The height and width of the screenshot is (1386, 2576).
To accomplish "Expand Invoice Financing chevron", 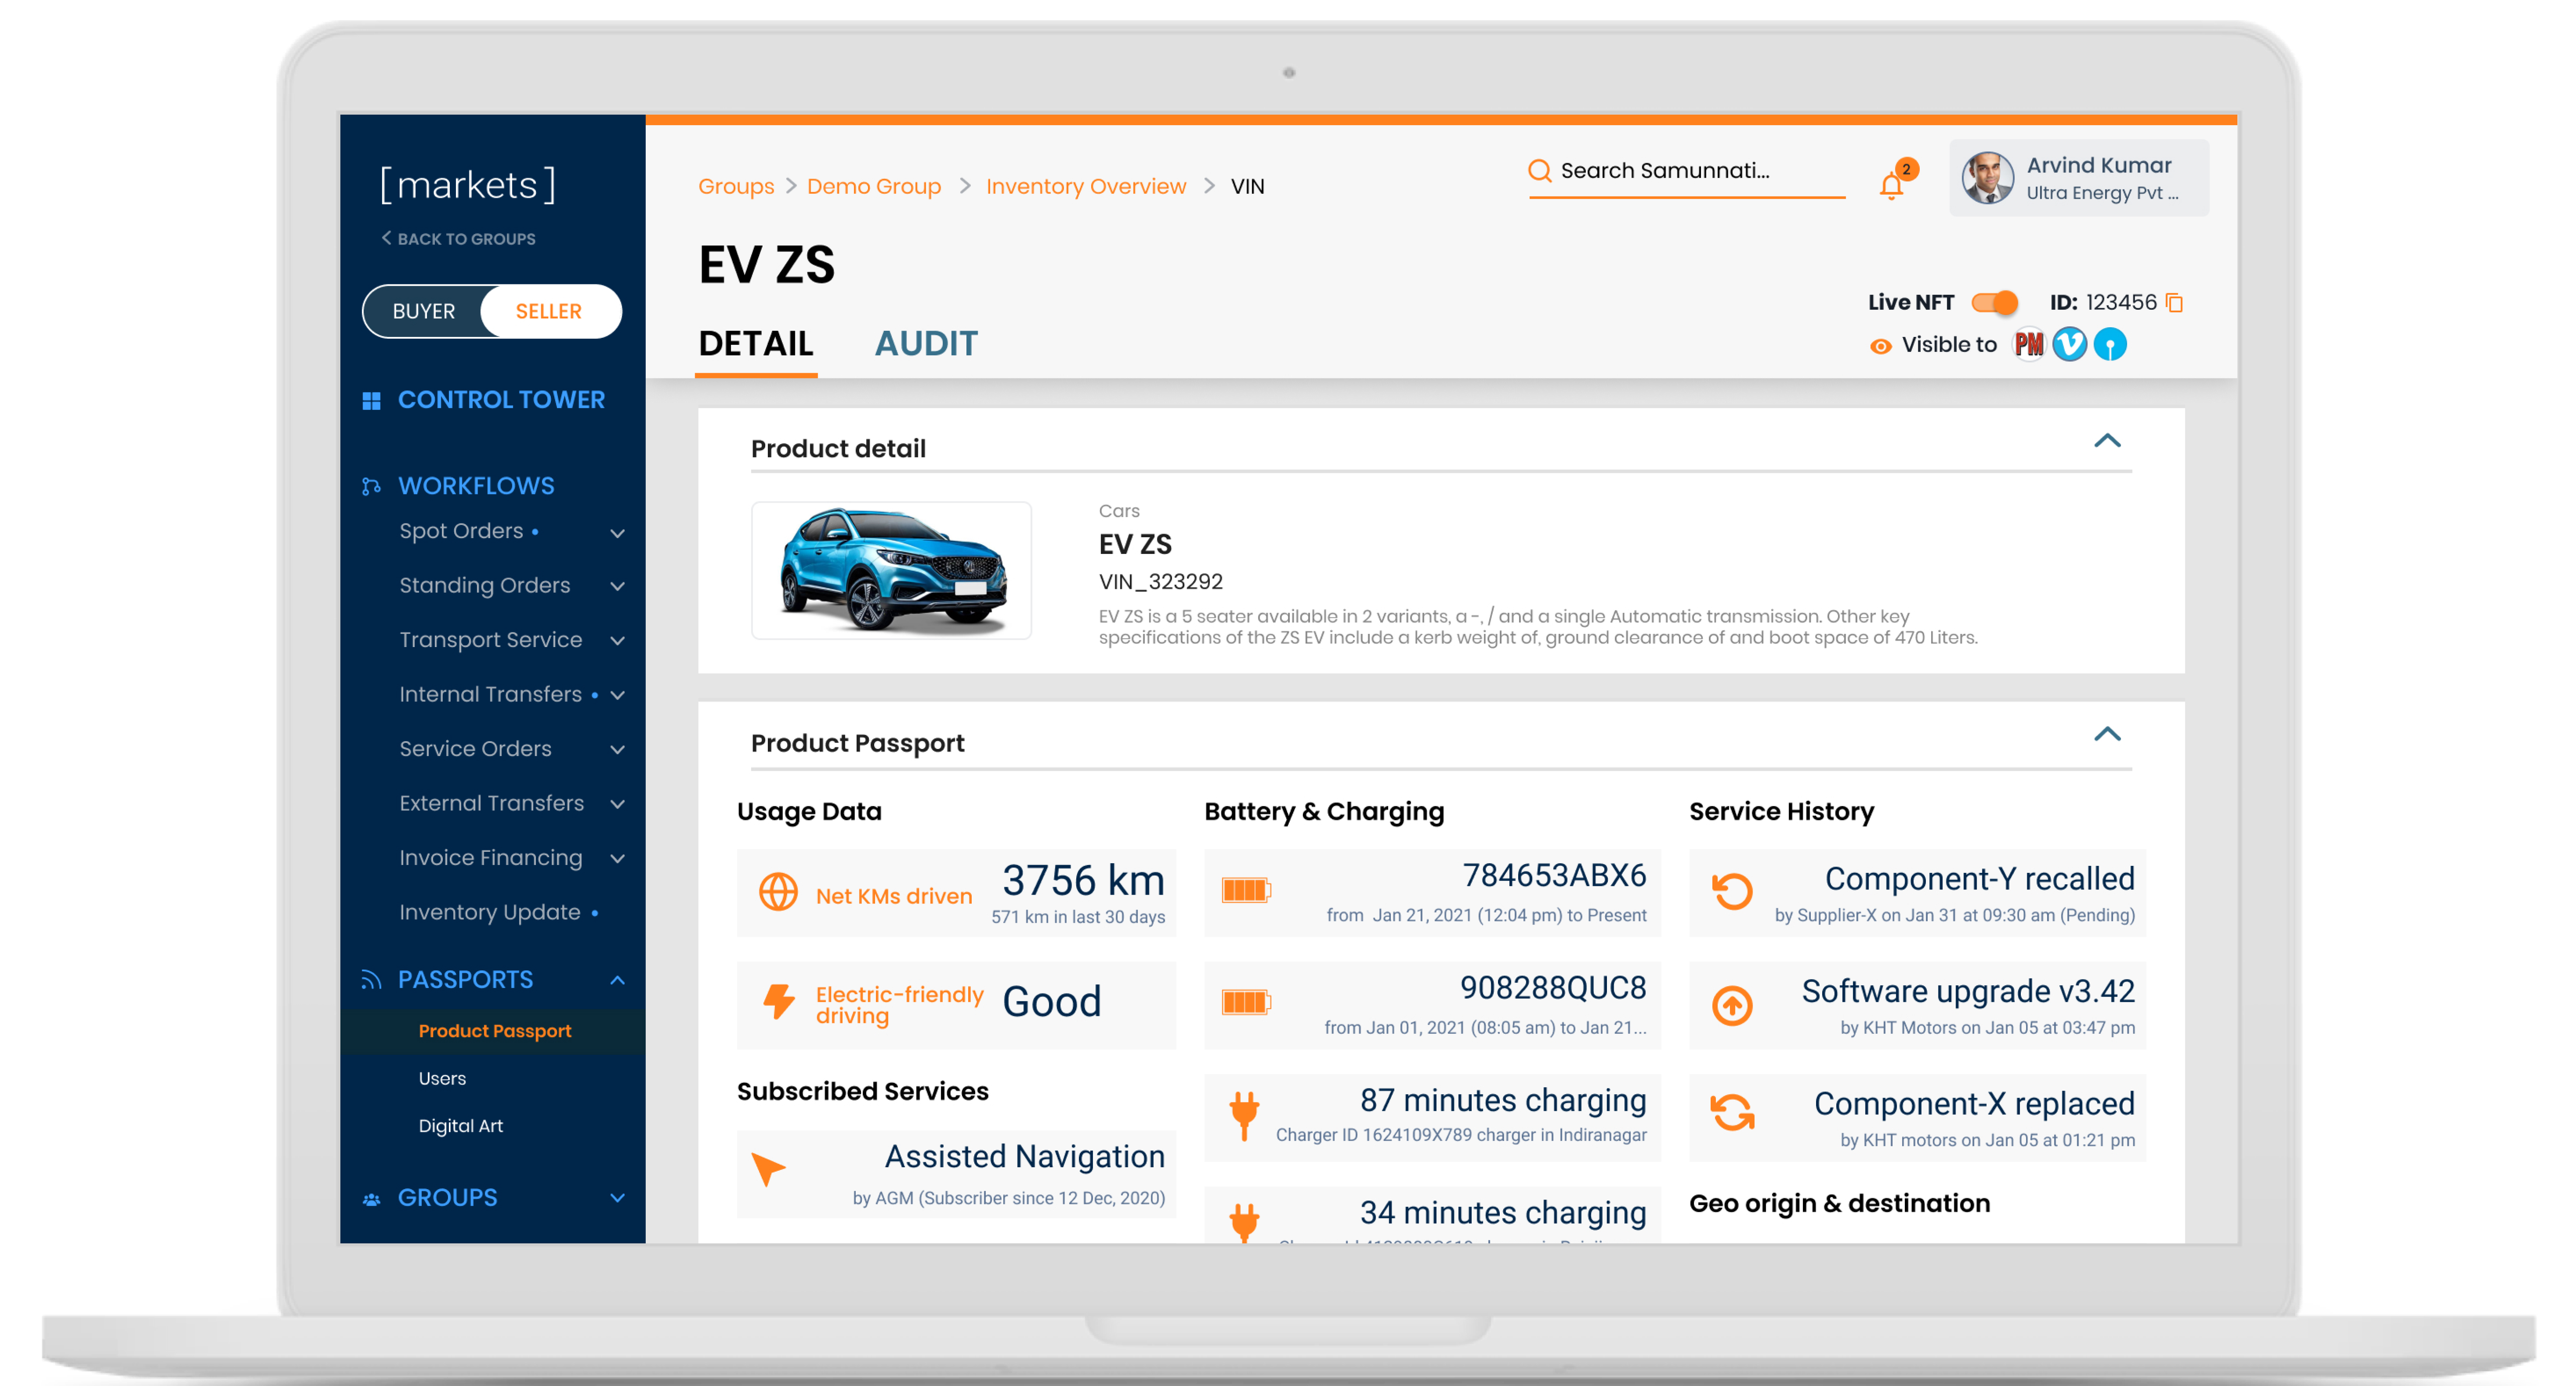I will tap(617, 859).
